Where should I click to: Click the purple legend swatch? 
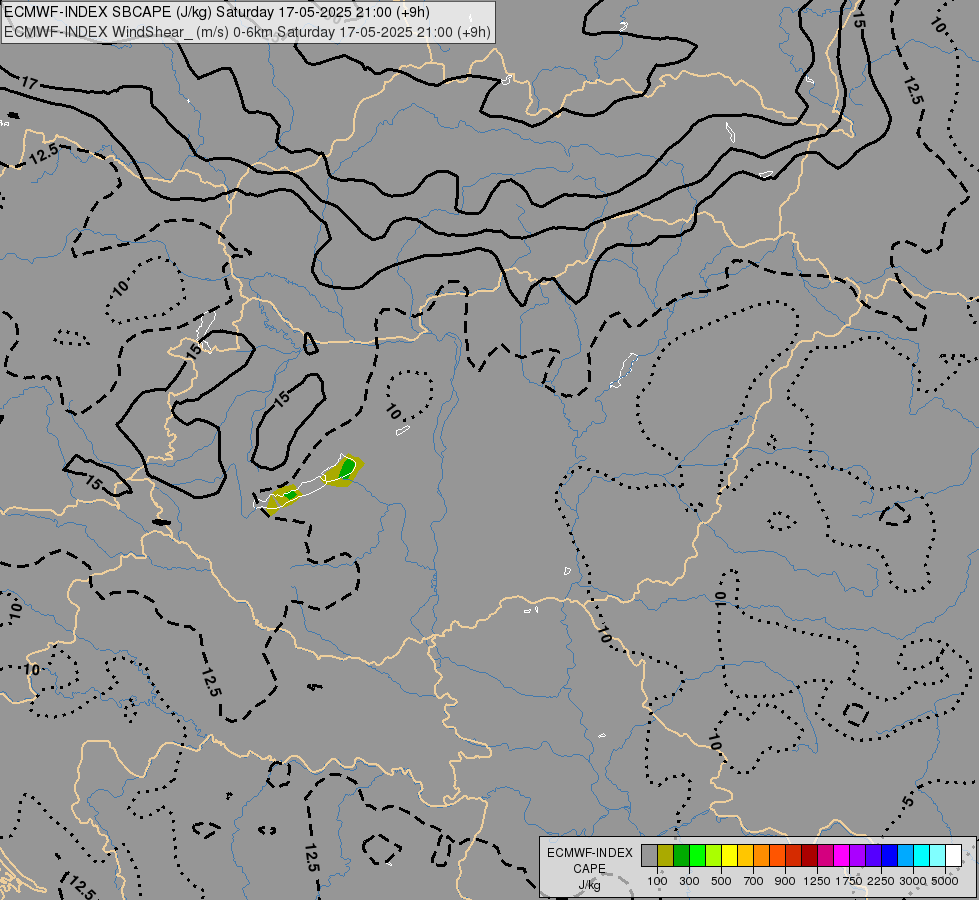pos(858,855)
